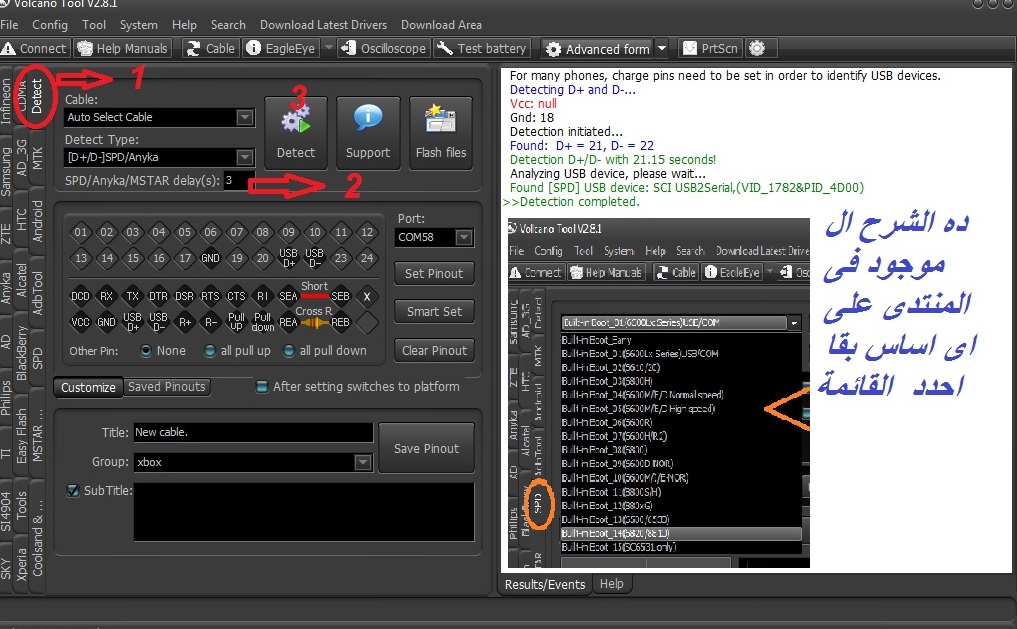Click the Support info icon button

(368, 133)
